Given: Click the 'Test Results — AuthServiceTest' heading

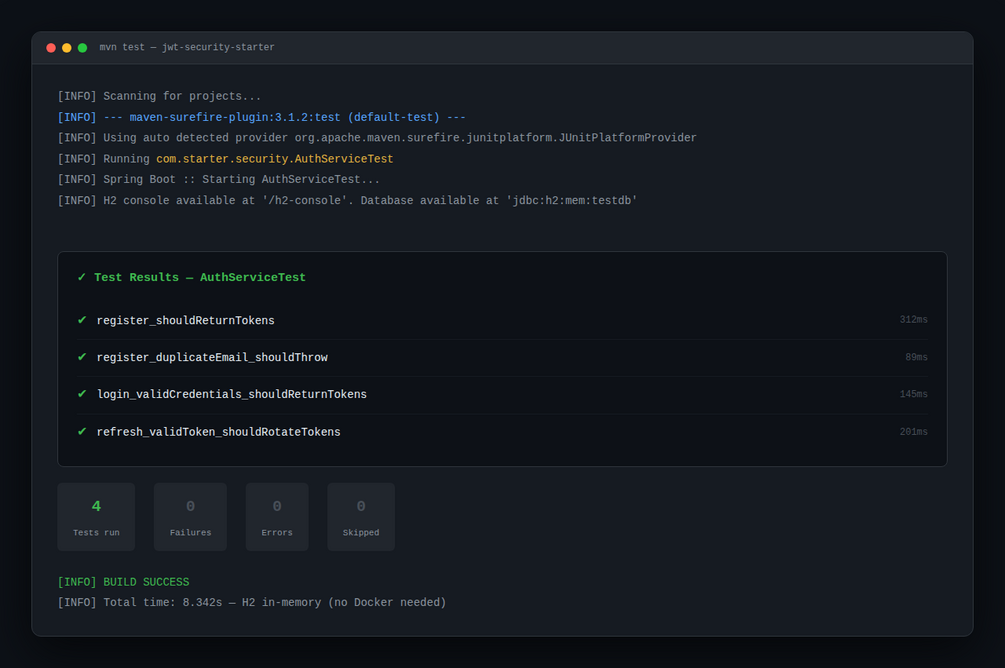Looking at the screenshot, I should [200, 278].
